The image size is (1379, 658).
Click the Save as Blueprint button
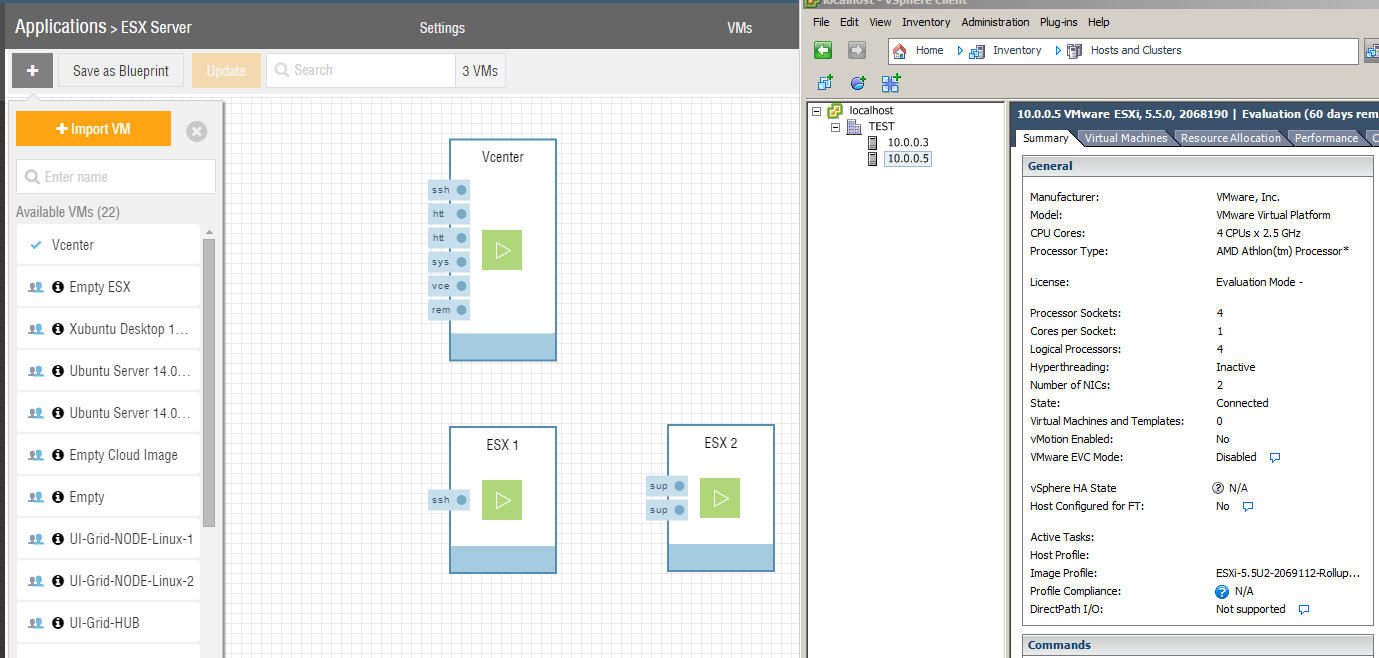pos(121,71)
